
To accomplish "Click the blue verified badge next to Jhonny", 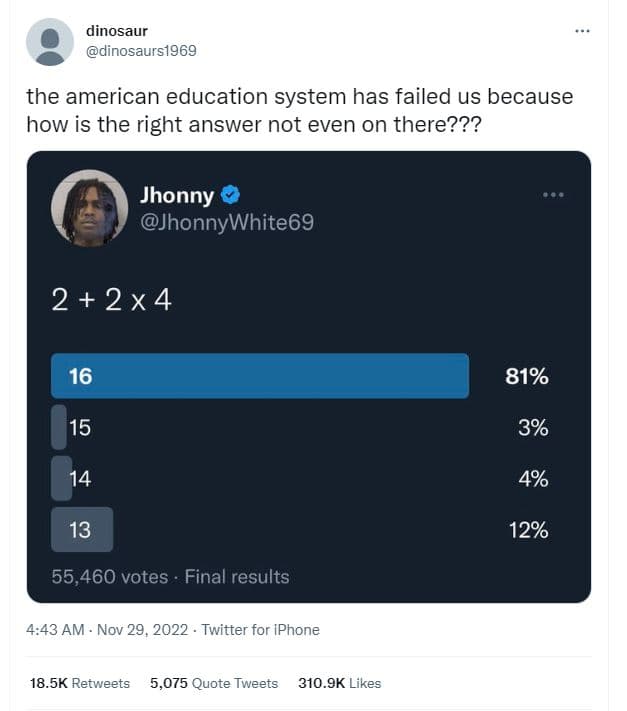I will point(230,195).
